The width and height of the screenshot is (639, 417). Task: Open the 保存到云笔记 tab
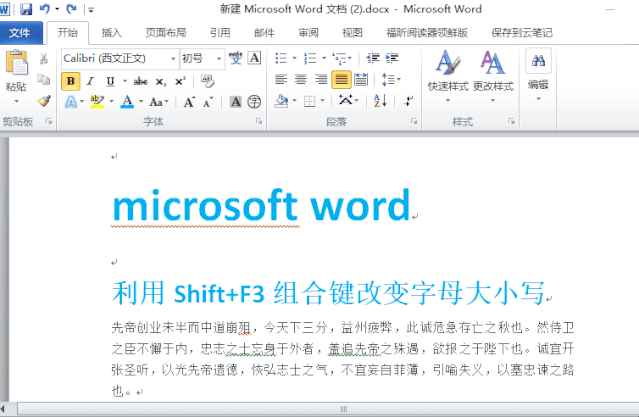tap(522, 33)
